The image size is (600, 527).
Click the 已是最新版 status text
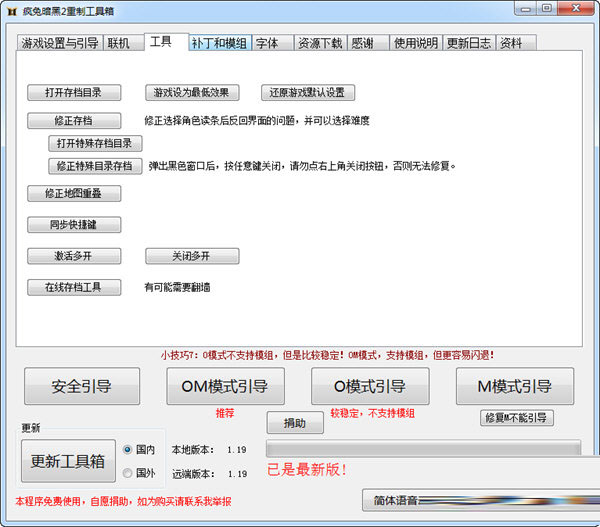tap(307, 470)
